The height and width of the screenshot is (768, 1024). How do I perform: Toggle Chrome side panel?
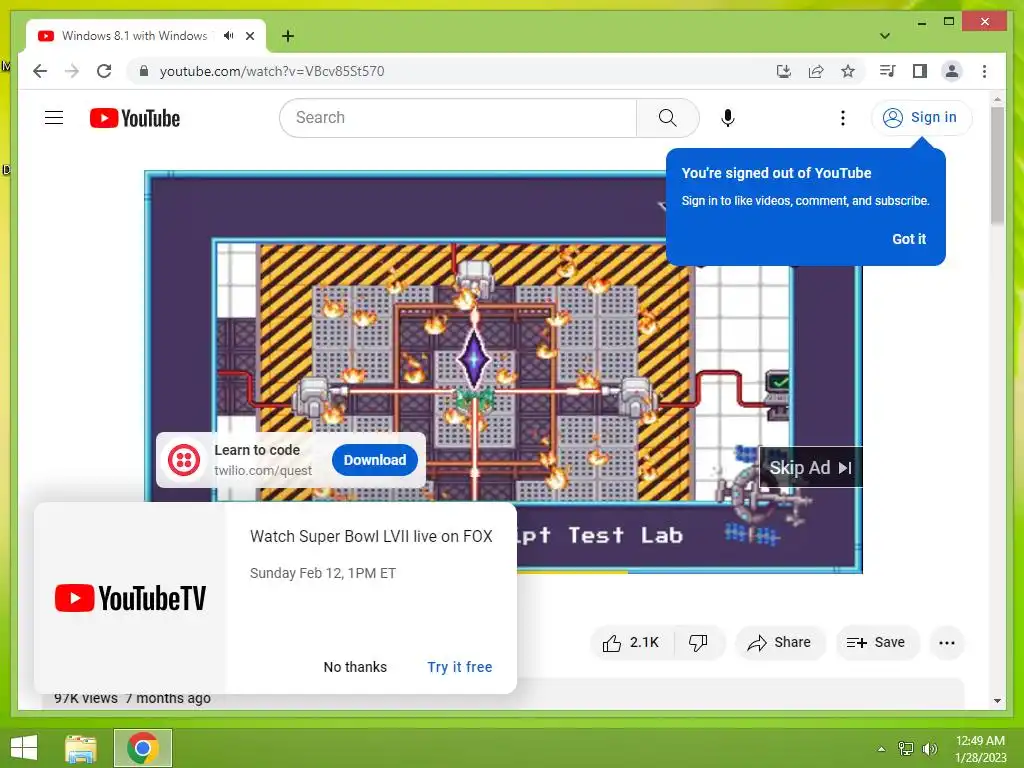920,71
